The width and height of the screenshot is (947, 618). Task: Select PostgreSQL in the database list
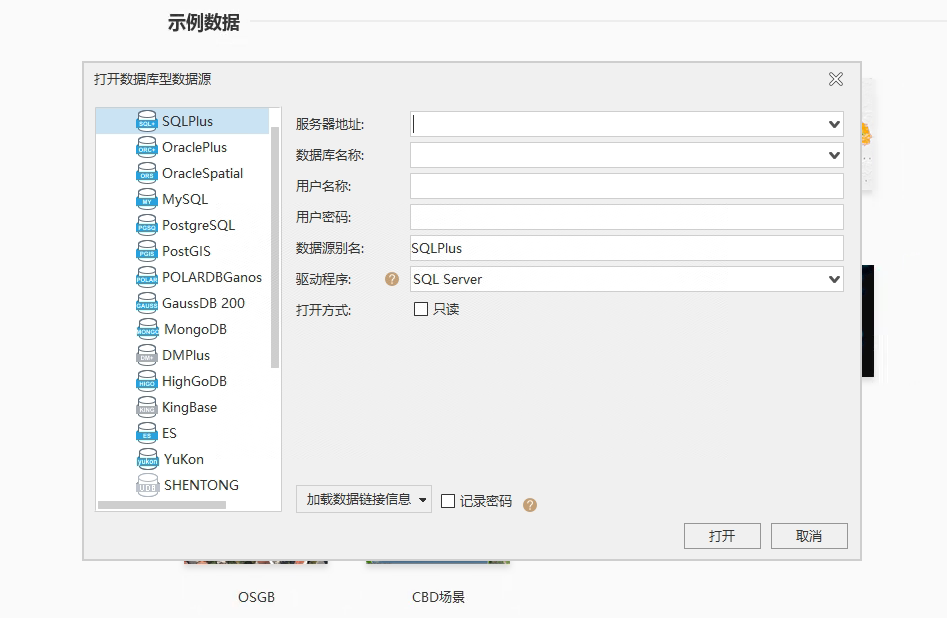pos(198,225)
